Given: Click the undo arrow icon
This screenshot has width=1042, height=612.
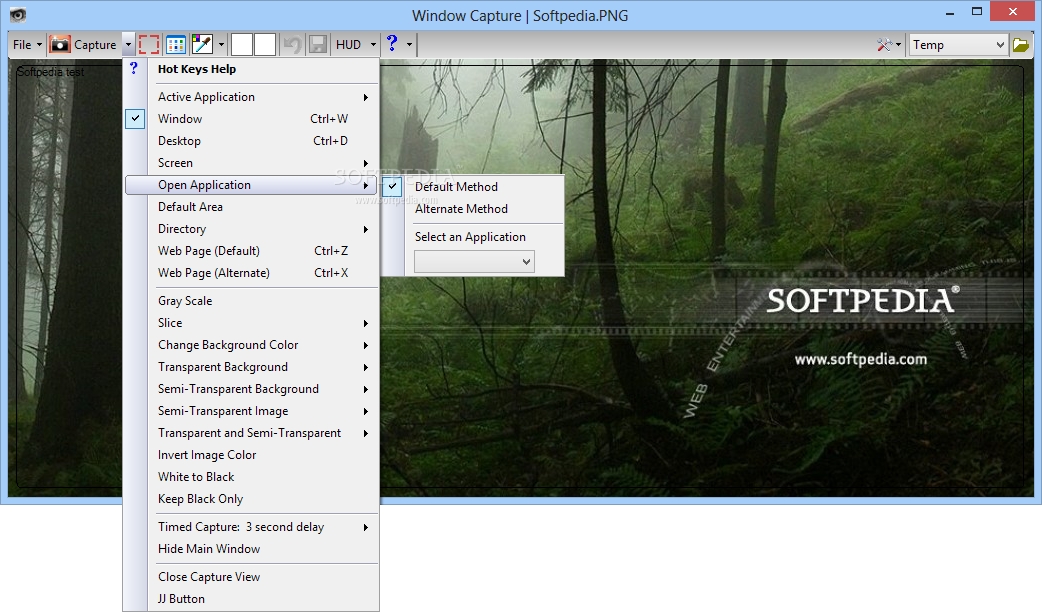Looking at the screenshot, I should (x=292, y=45).
